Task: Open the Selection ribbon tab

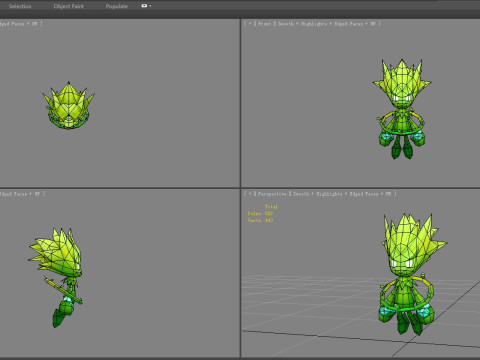Action: [x=20, y=6]
